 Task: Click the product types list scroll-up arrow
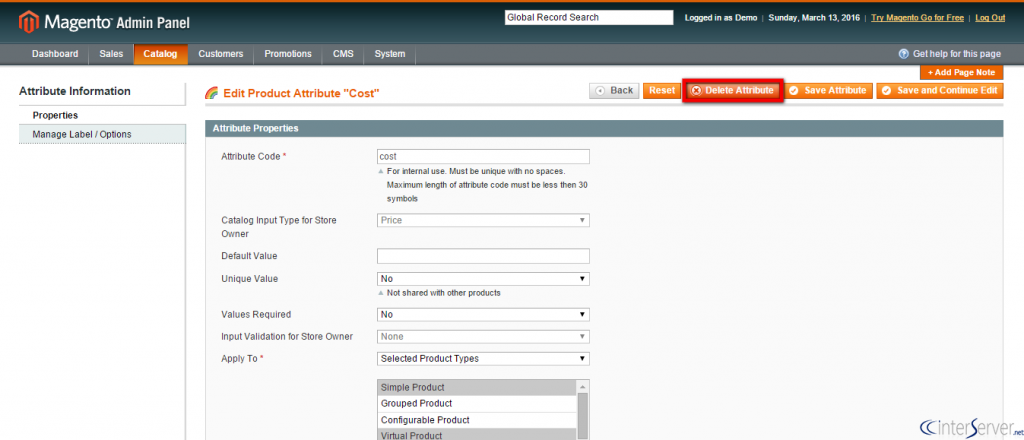pos(583,386)
